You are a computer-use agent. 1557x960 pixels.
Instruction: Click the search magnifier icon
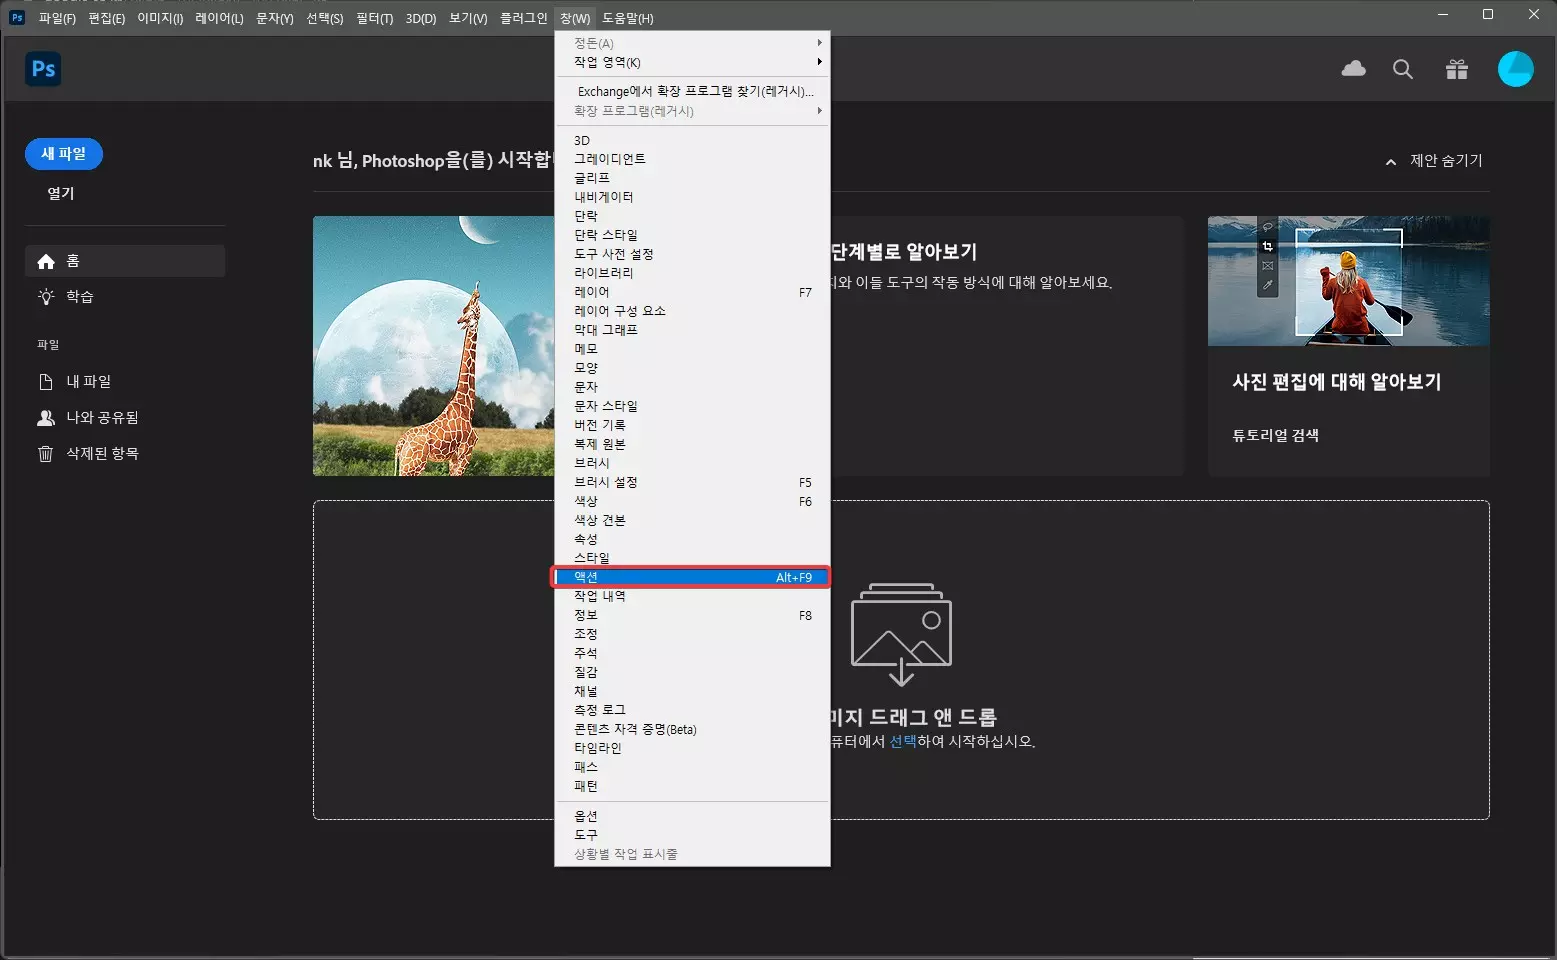pos(1402,69)
